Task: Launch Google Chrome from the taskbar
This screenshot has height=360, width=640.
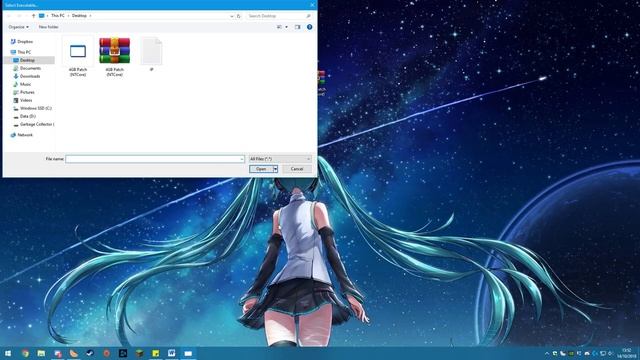Action: point(25,353)
